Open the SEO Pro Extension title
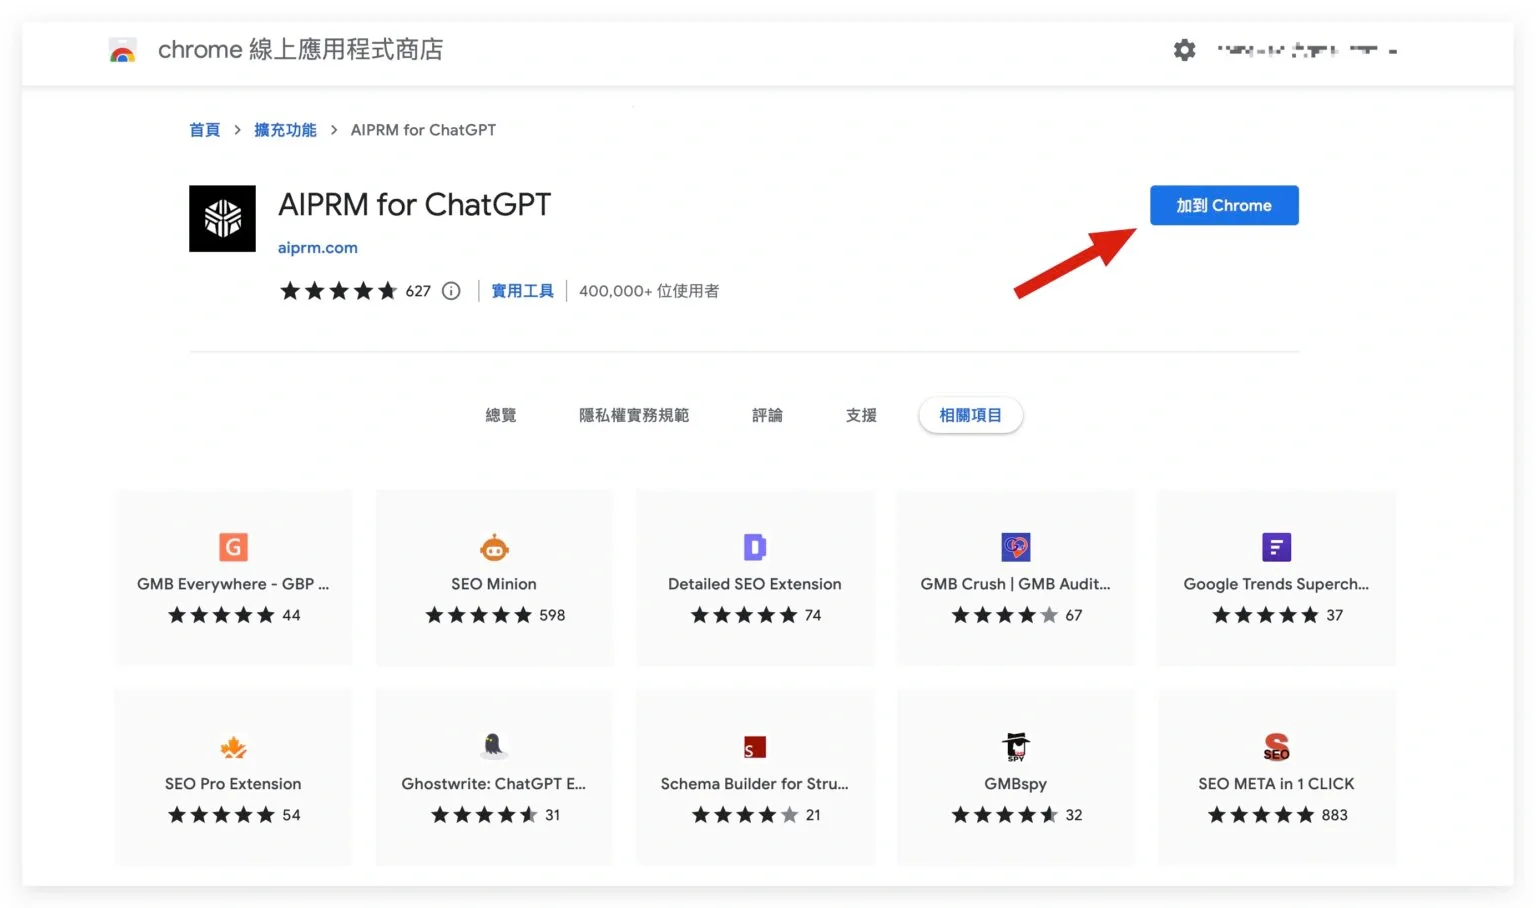 [x=233, y=784]
